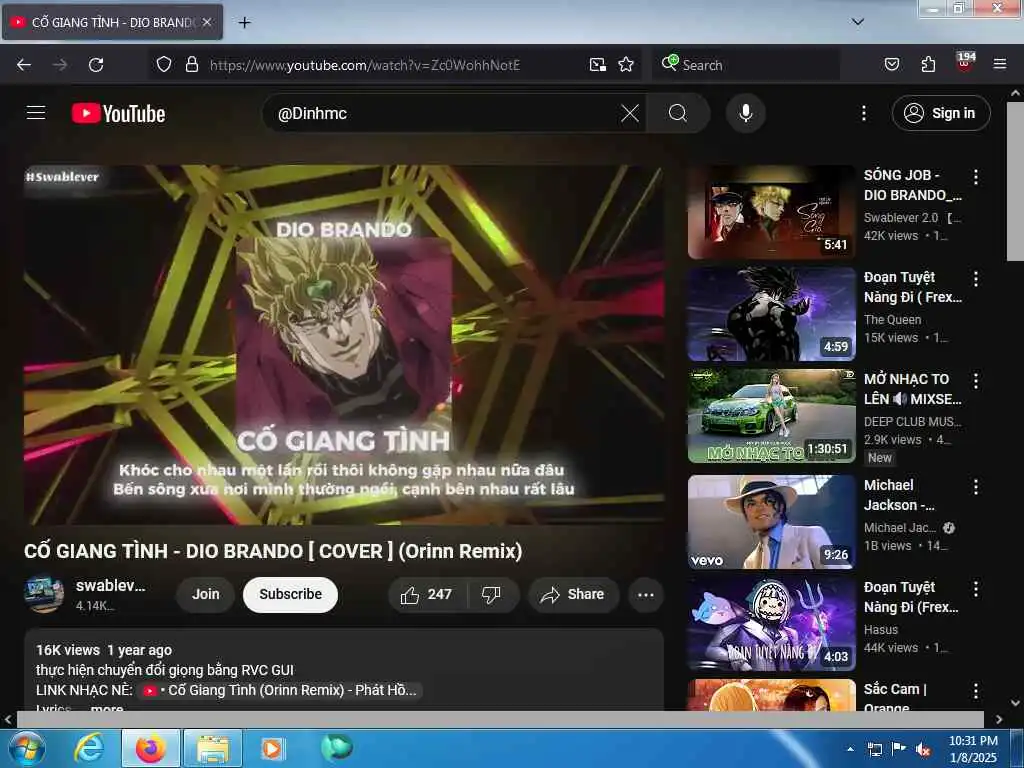The width and height of the screenshot is (1024, 768).
Task: Open the swablev... channel name
Action: 110,585
